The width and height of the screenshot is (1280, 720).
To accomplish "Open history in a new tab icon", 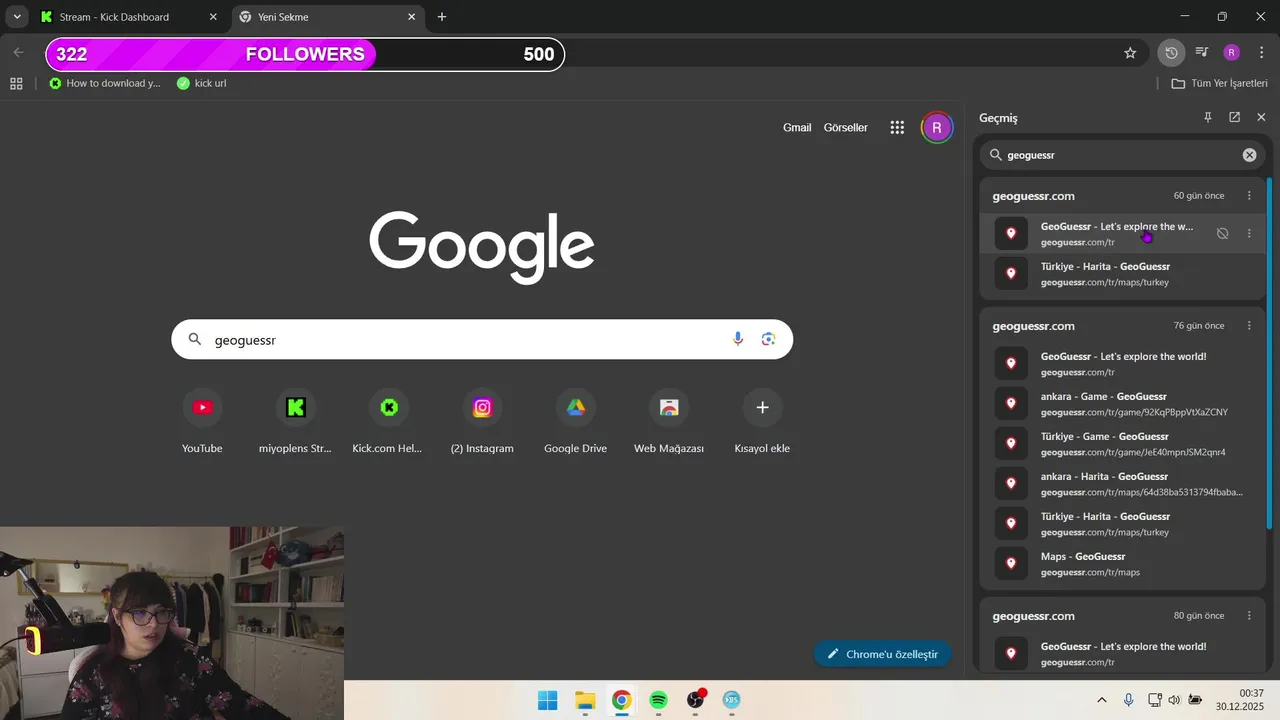I will coord(1234,117).
